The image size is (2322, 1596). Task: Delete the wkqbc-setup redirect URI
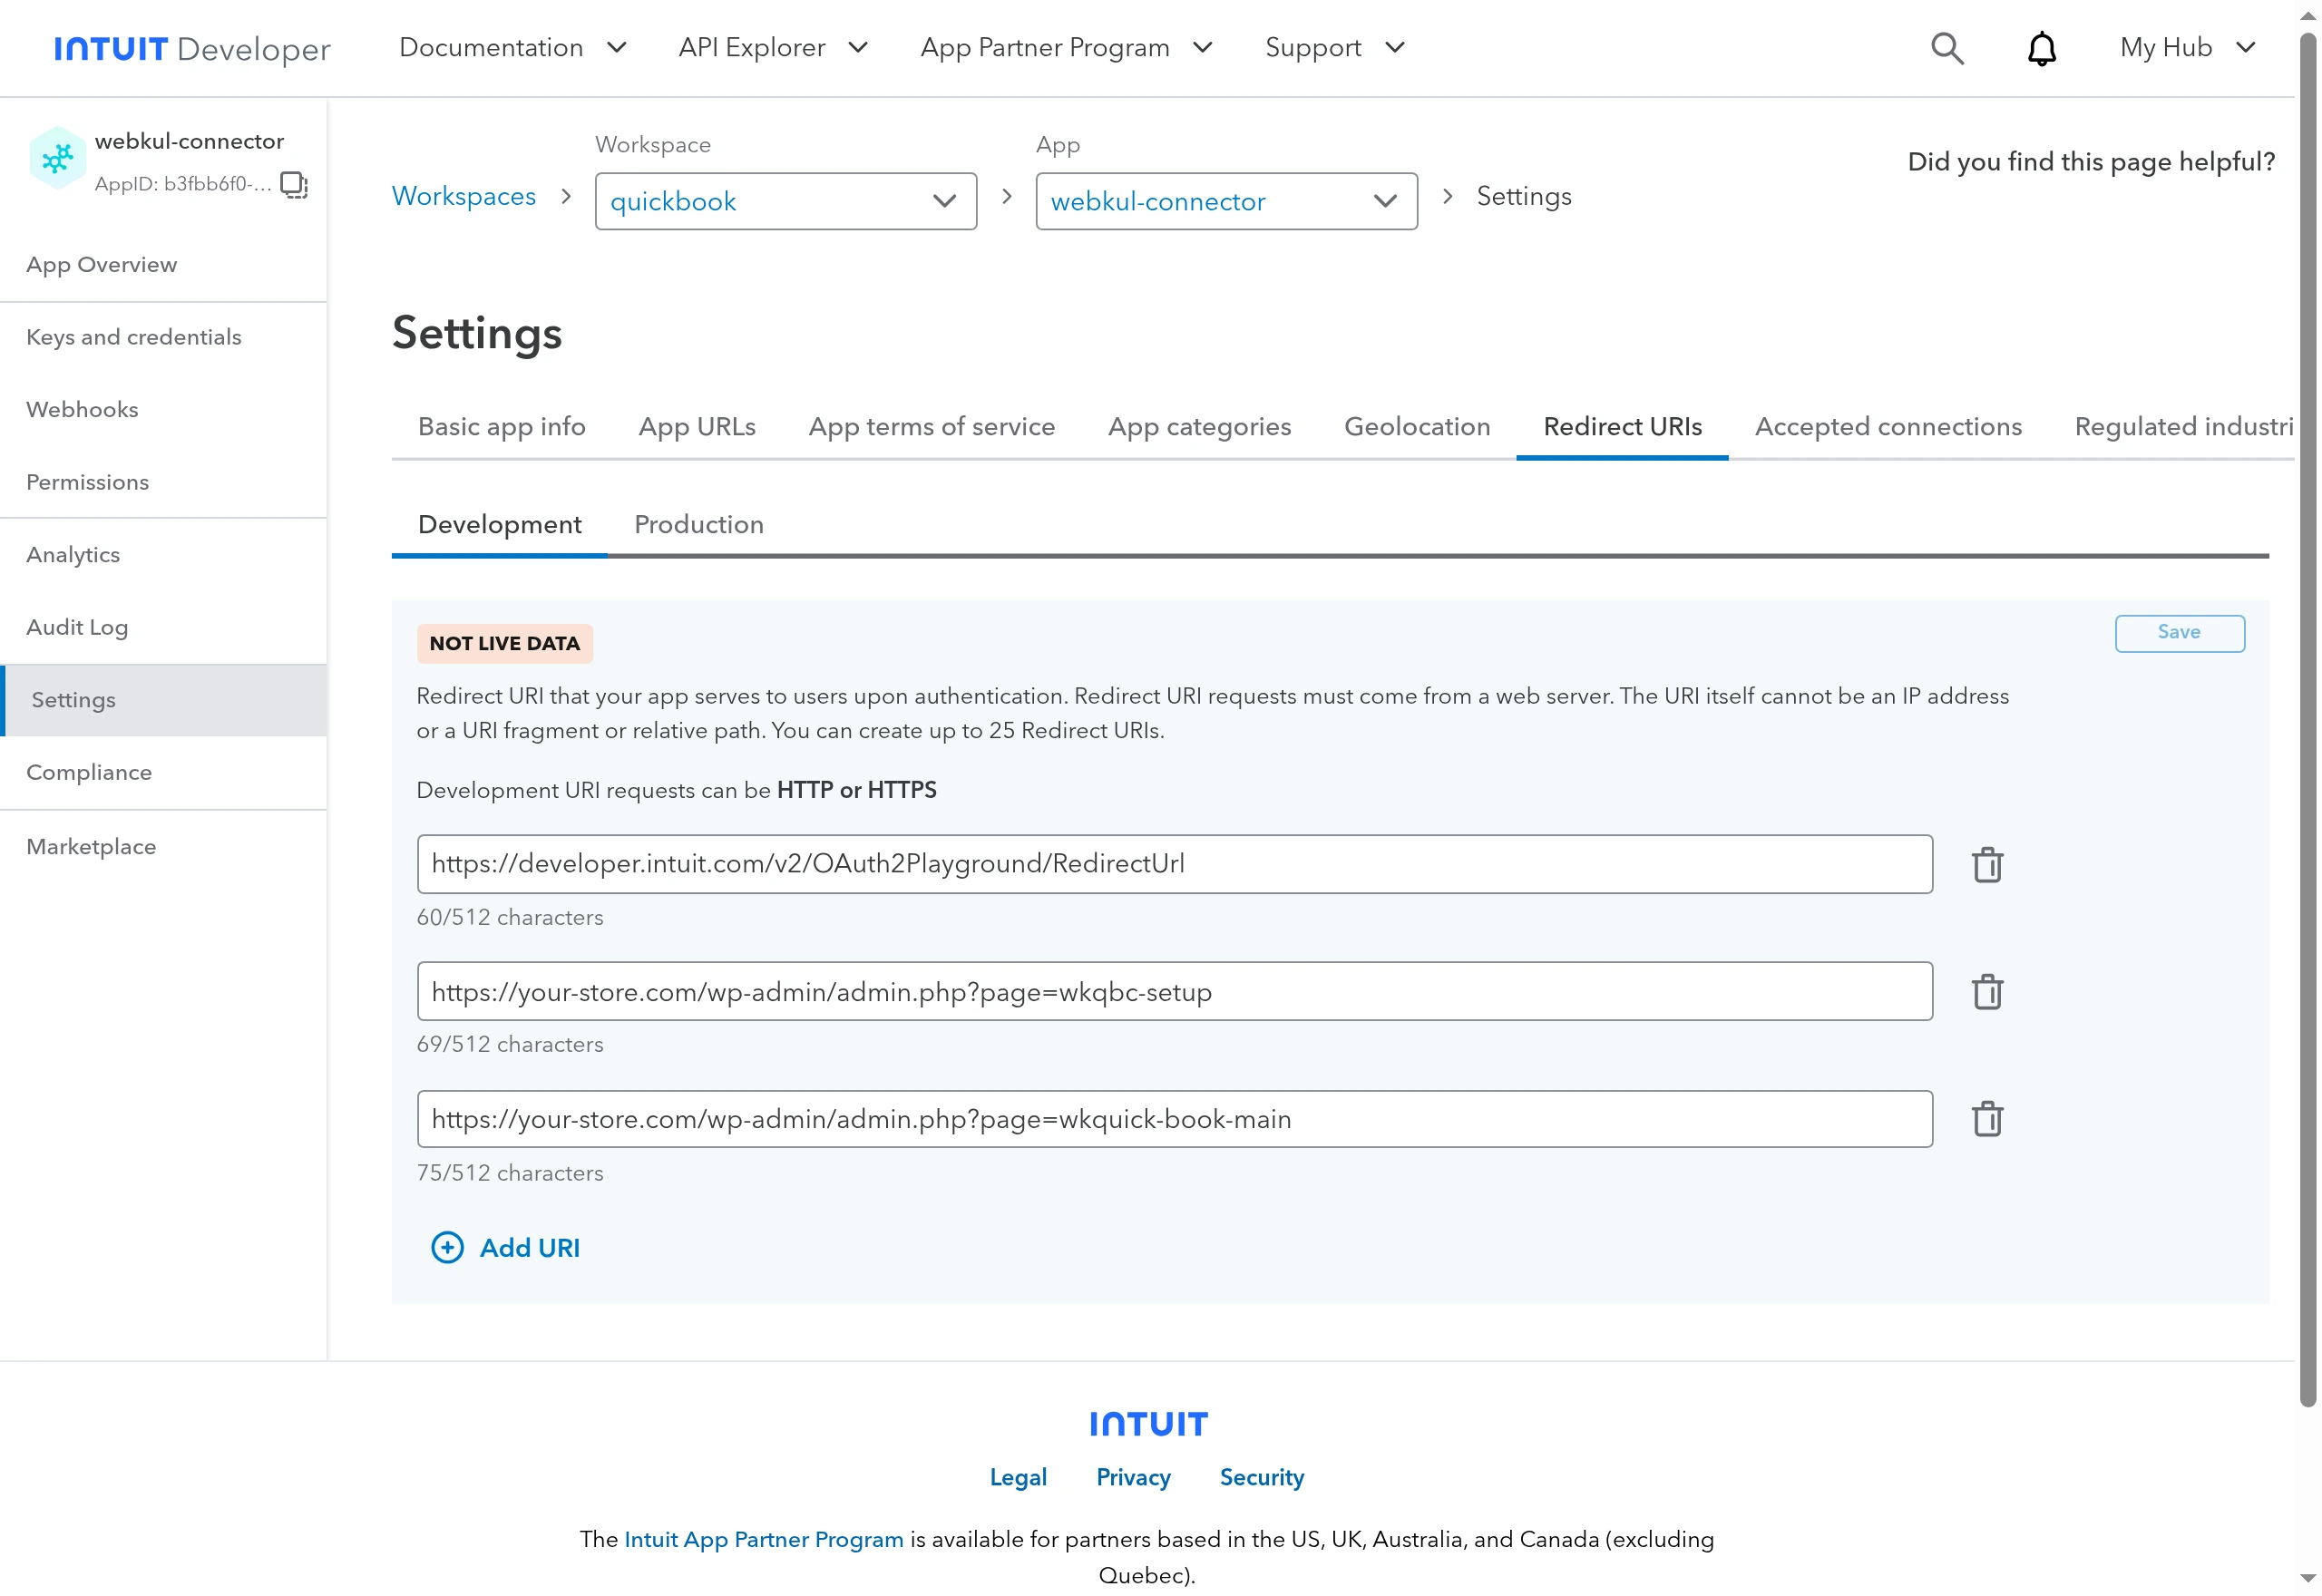1986,991
